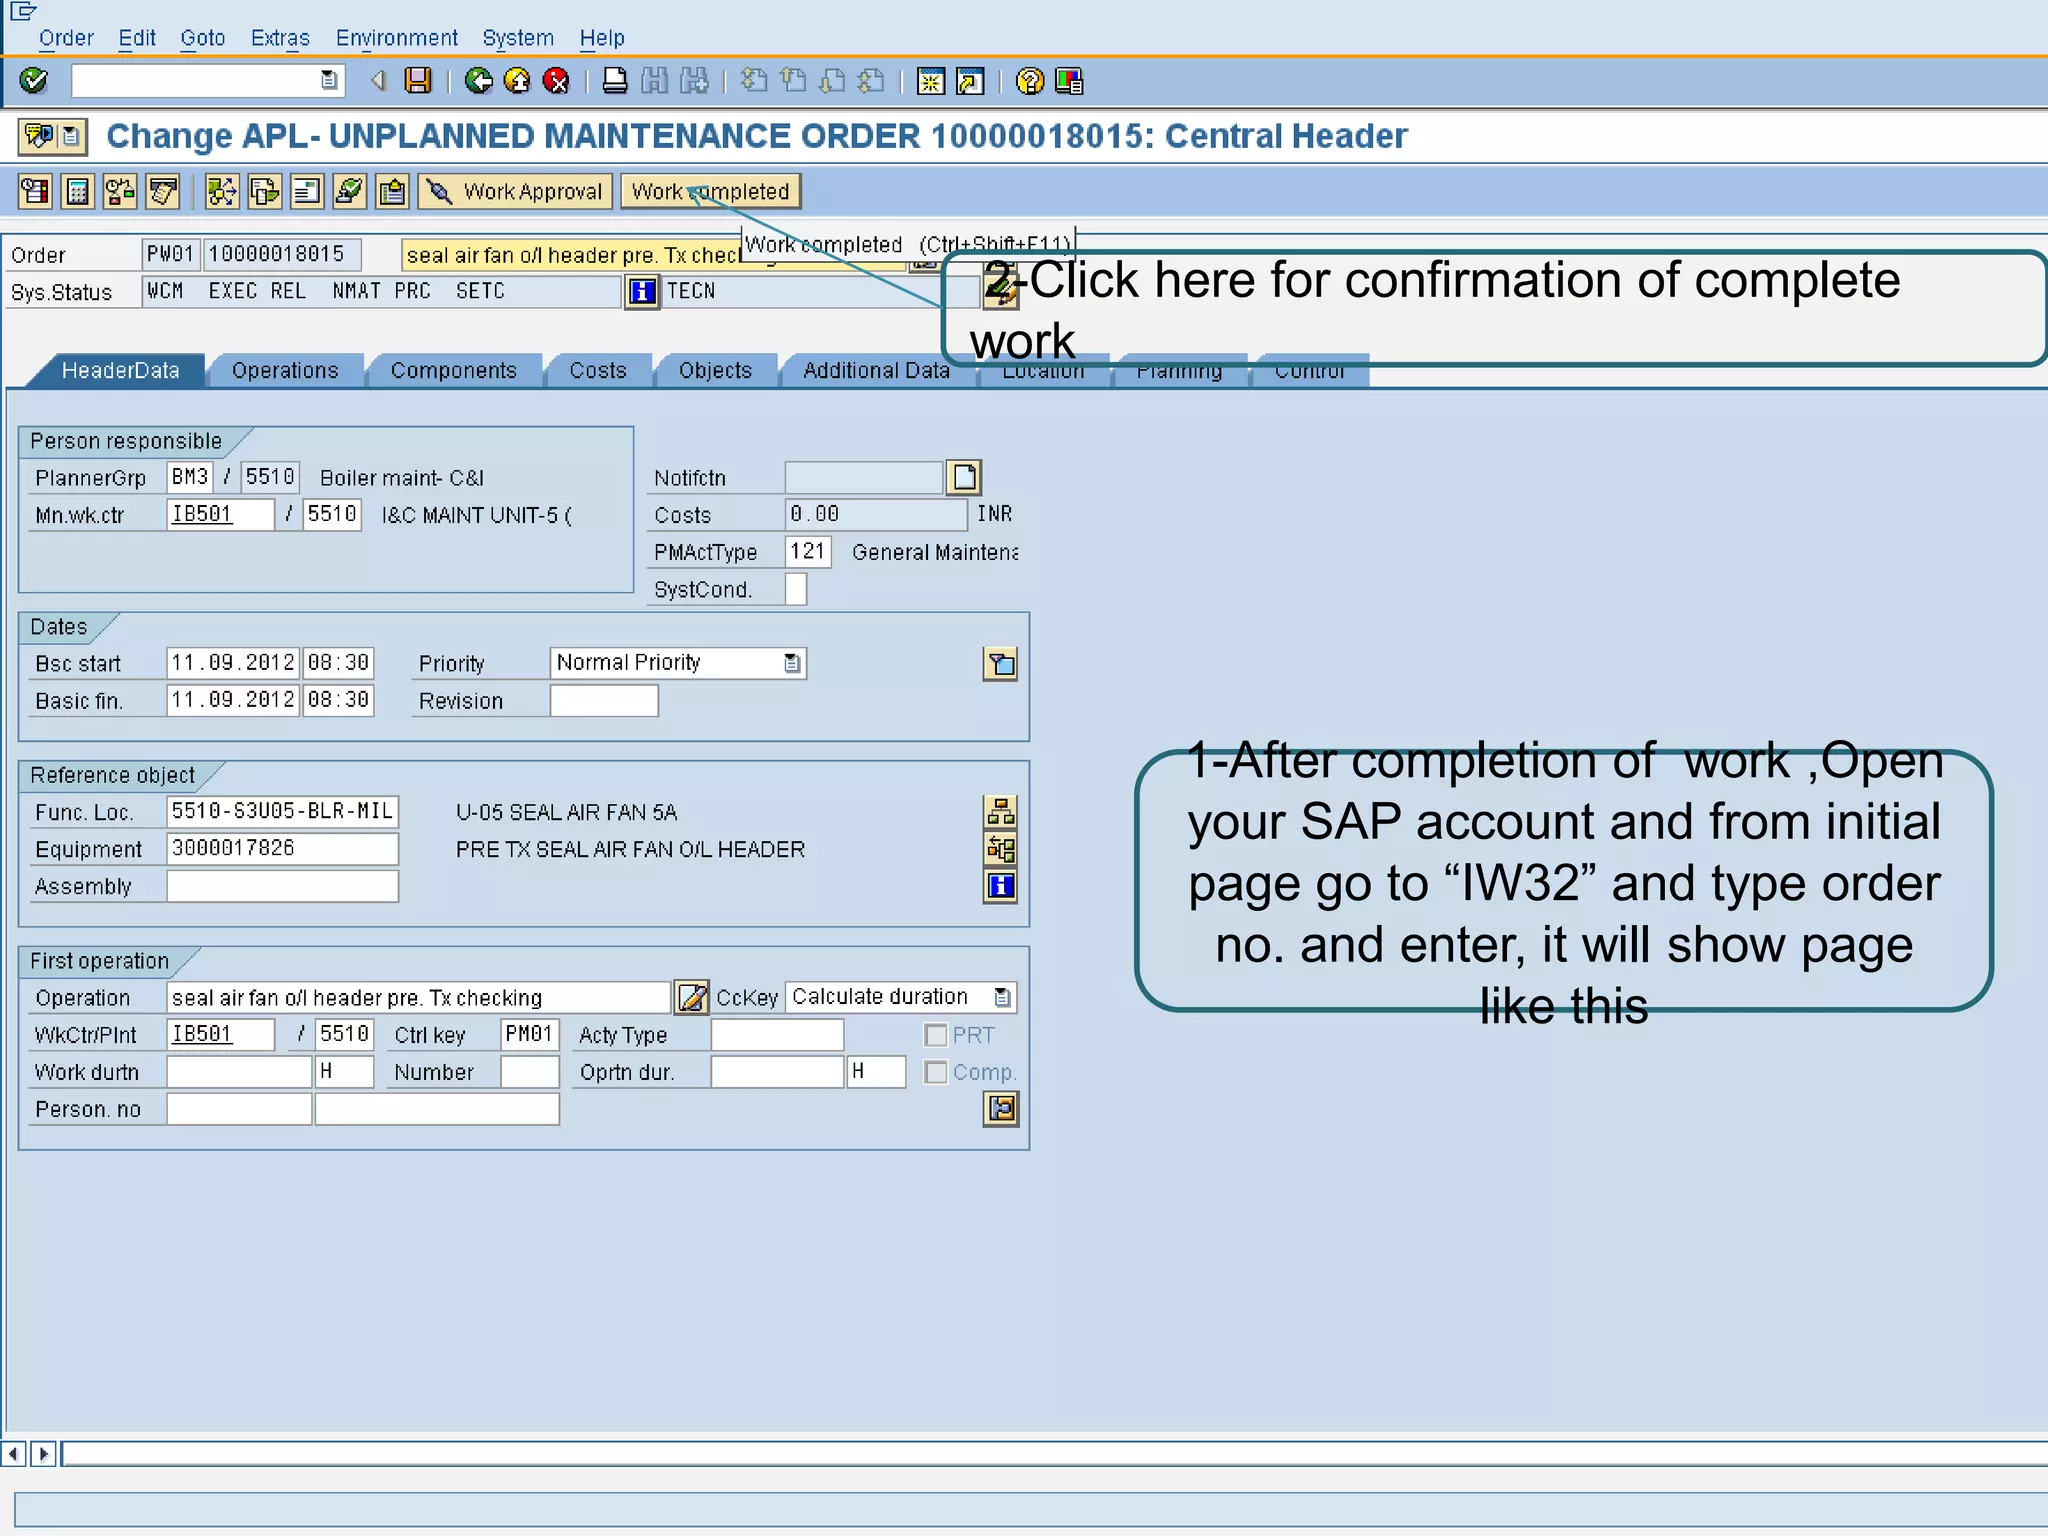This screenshot has width=2048, height=1536.
Task: Click the Ctrl key PM01 field
Action: click(529, 1035)
